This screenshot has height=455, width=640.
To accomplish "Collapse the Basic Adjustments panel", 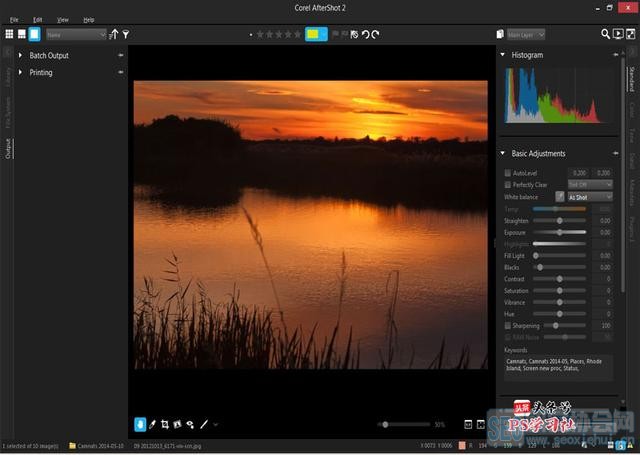I will [x=502, y=153].
